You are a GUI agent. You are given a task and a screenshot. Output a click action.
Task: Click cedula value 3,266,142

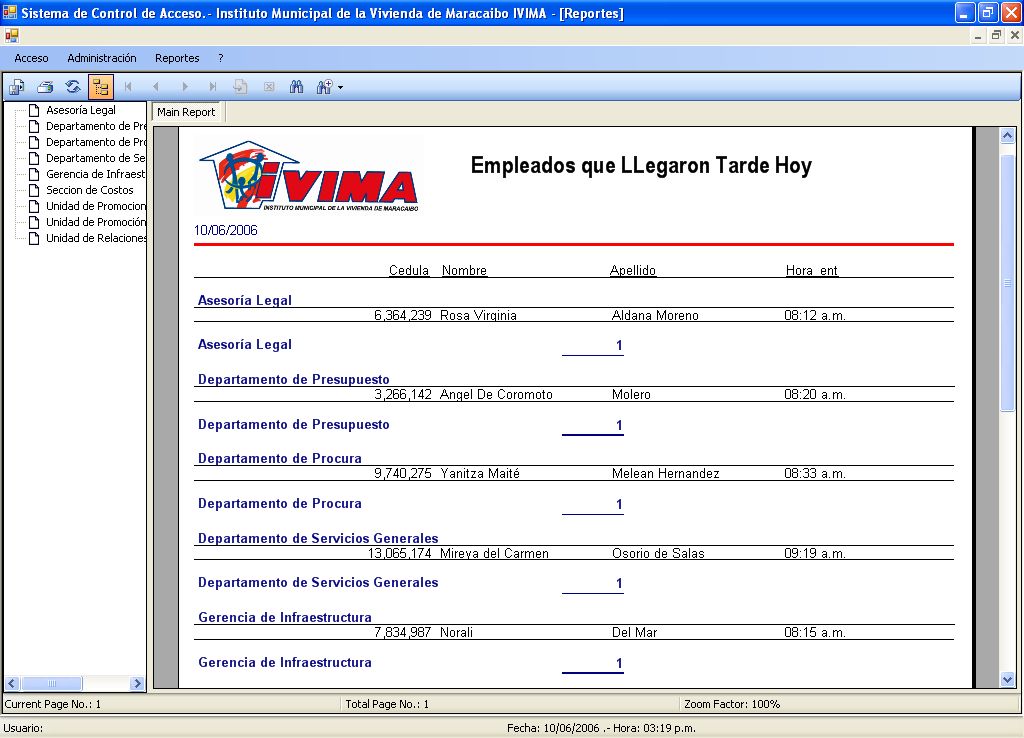click(403, 394)
